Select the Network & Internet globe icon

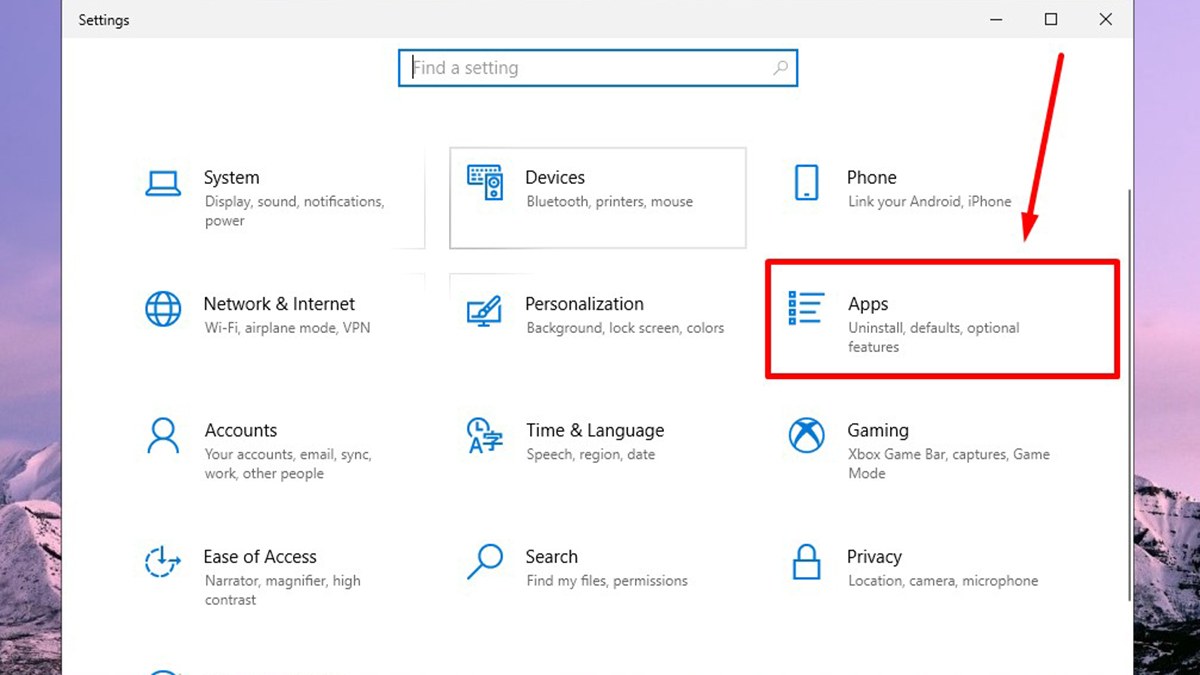(163, 309)
